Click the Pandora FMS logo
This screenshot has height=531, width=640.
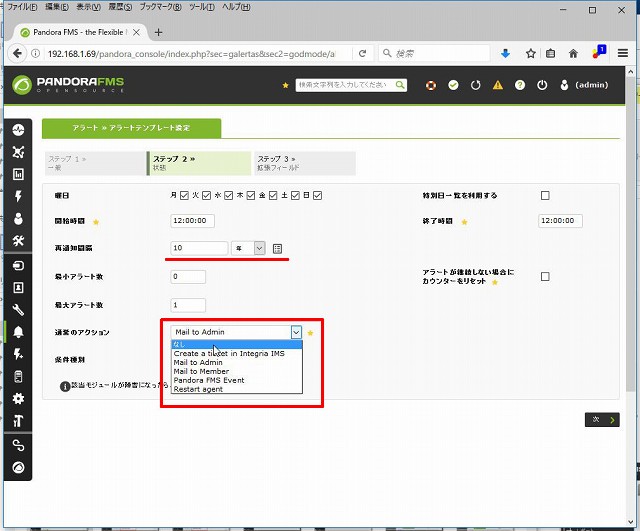[x=68, y=84]
